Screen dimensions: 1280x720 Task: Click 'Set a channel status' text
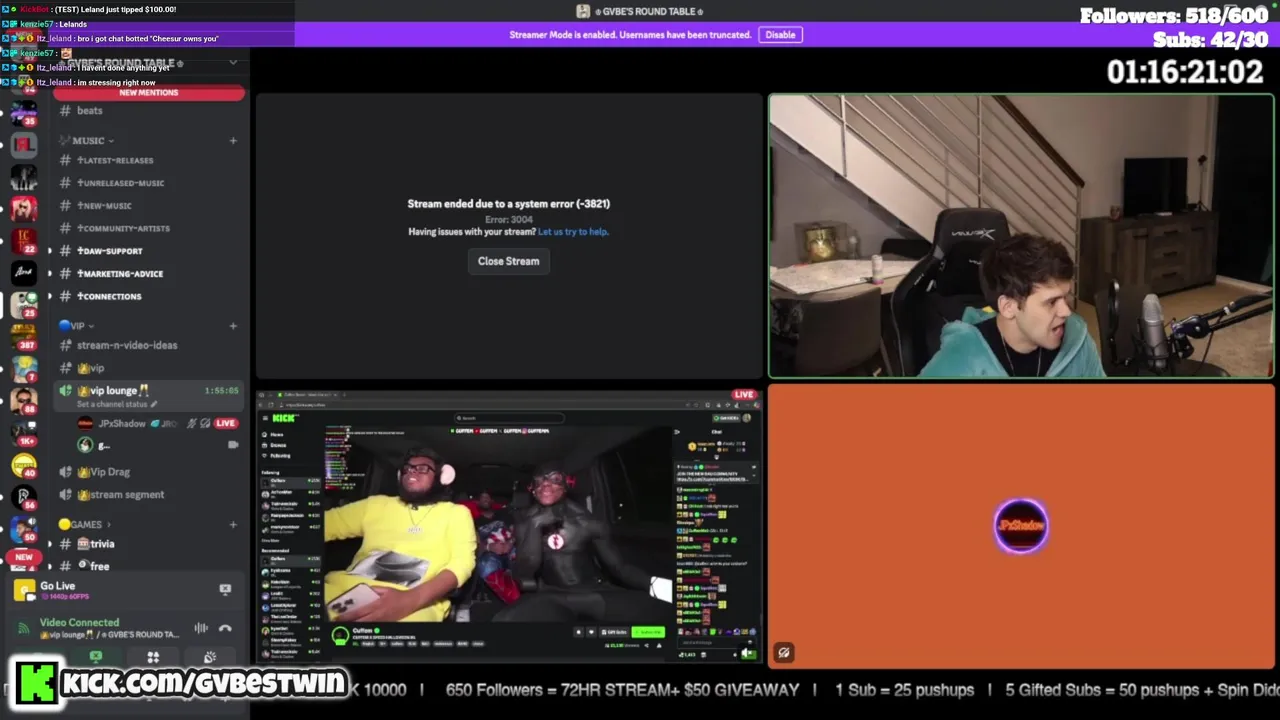click(117, 404)
